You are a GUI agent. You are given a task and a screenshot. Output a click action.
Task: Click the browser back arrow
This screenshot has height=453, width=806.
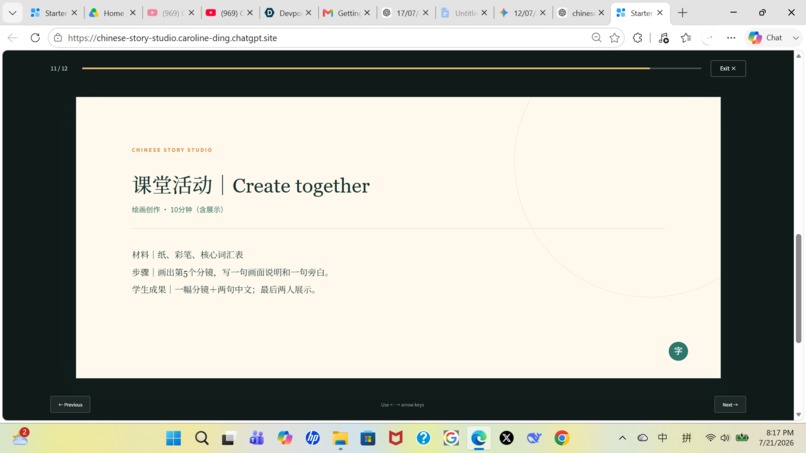[x=13, y=38]
